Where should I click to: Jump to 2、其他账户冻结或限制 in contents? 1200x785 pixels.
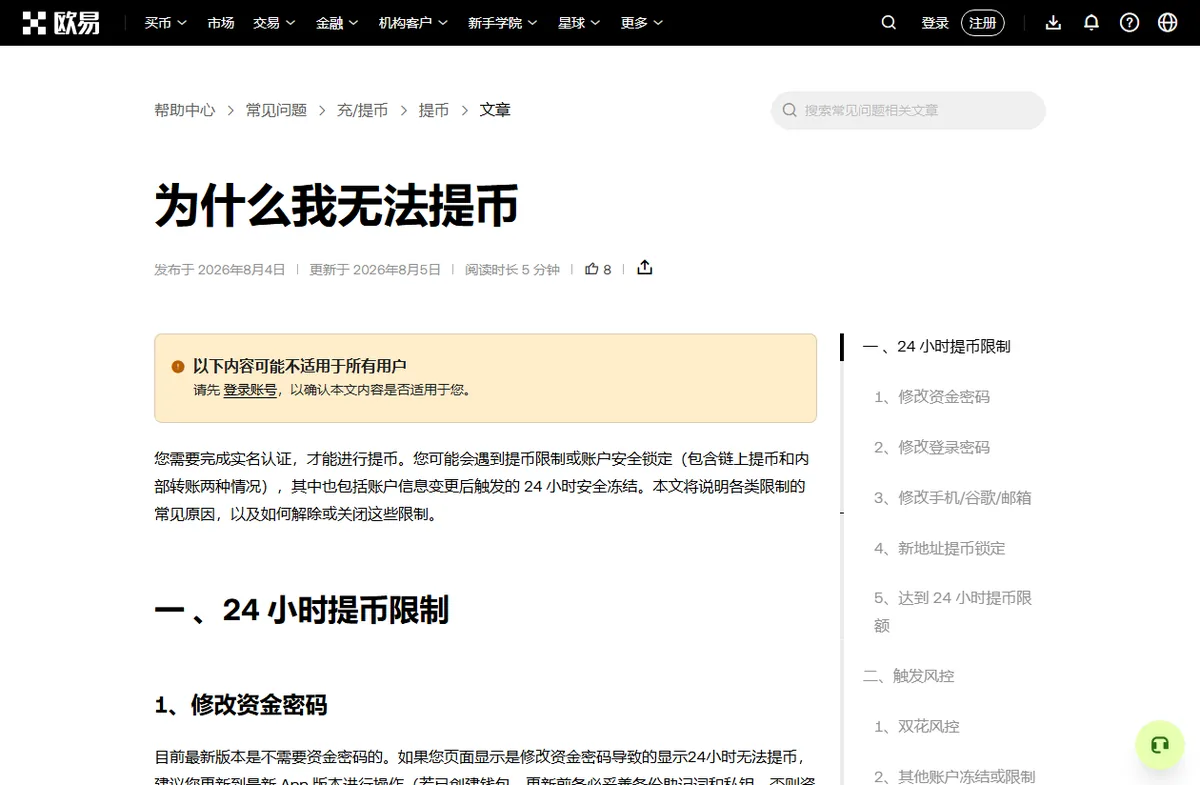(x=954, y=776)
